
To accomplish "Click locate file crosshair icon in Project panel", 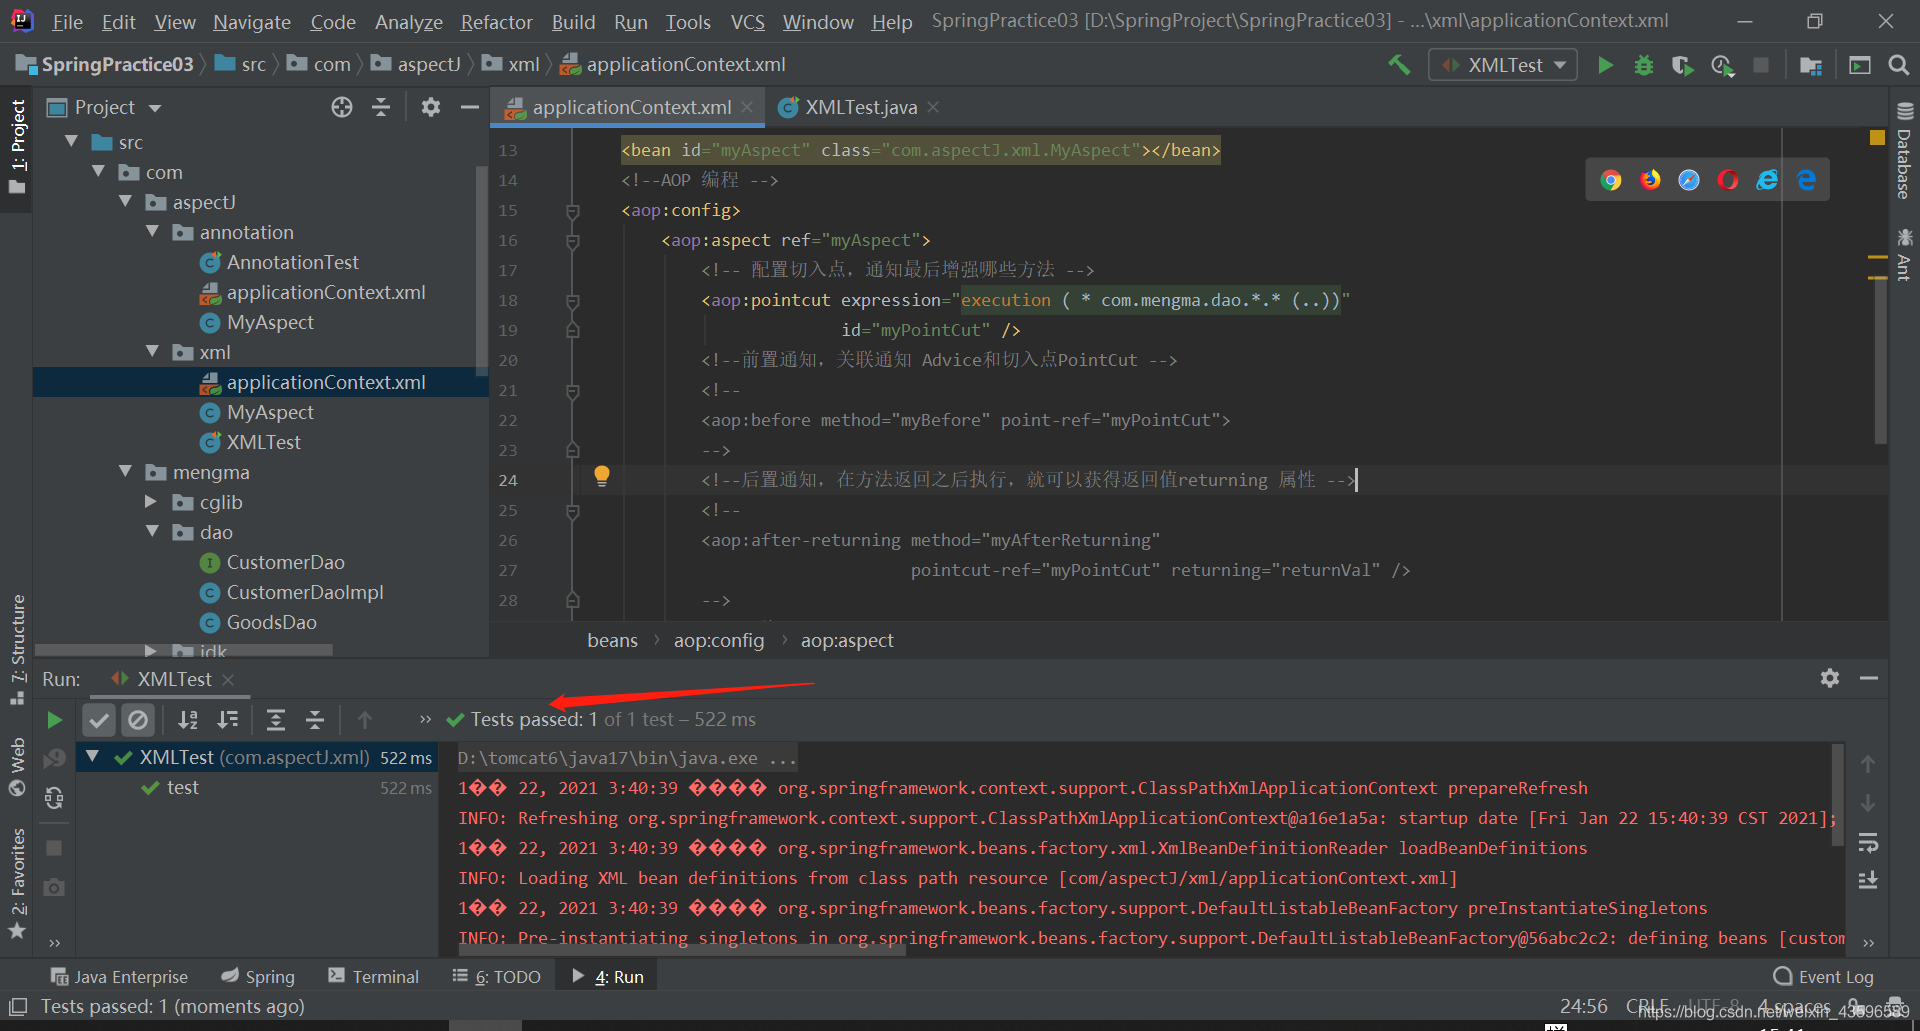I will click(342, 107).
